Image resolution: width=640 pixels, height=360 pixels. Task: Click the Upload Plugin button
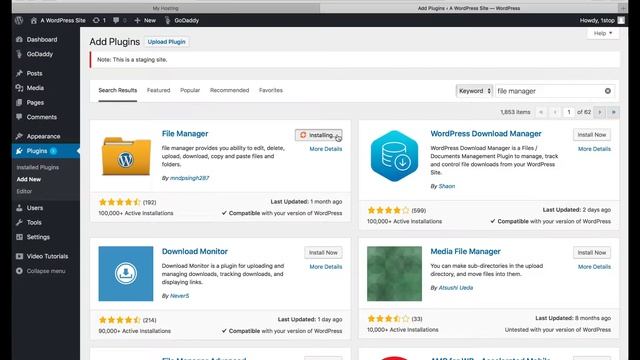click(167, 42)
